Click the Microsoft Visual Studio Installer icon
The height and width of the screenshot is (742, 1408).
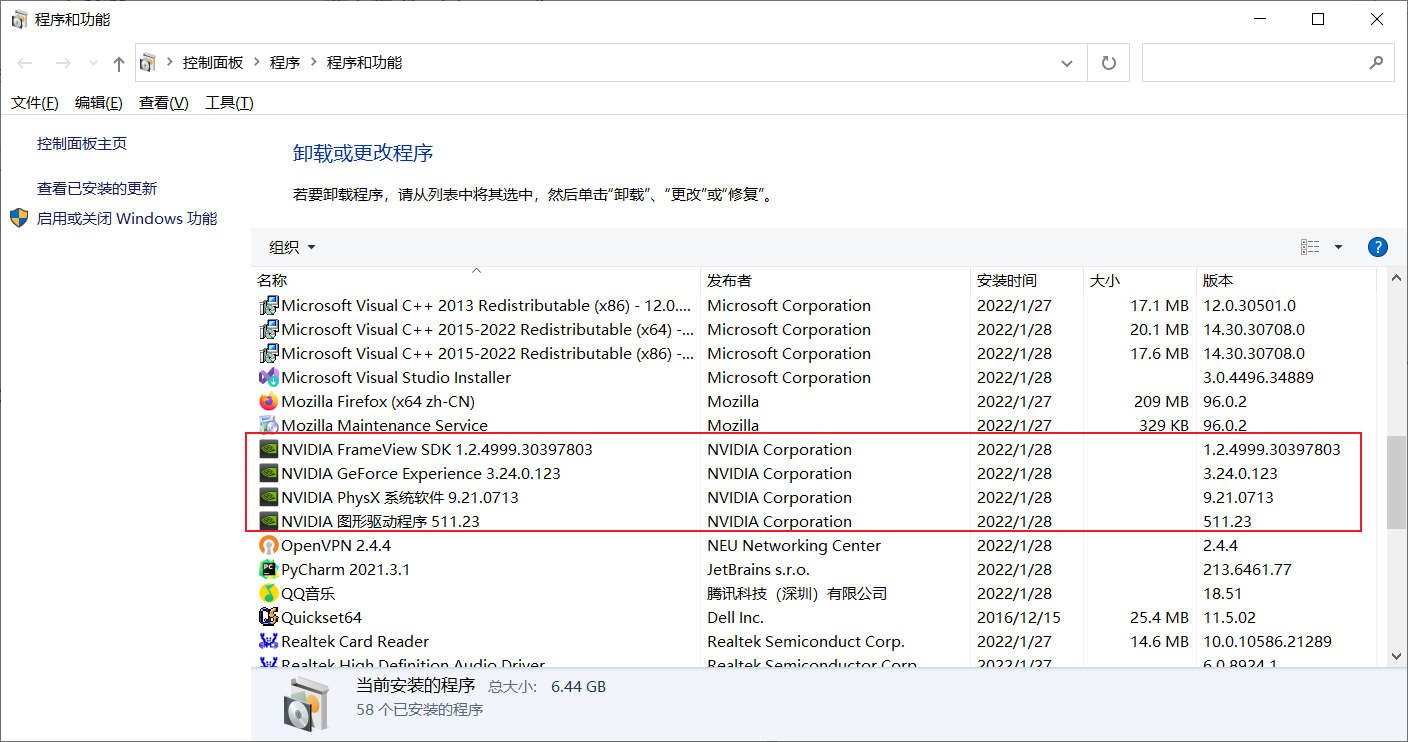pyautogui.click(x=268, y=377)
